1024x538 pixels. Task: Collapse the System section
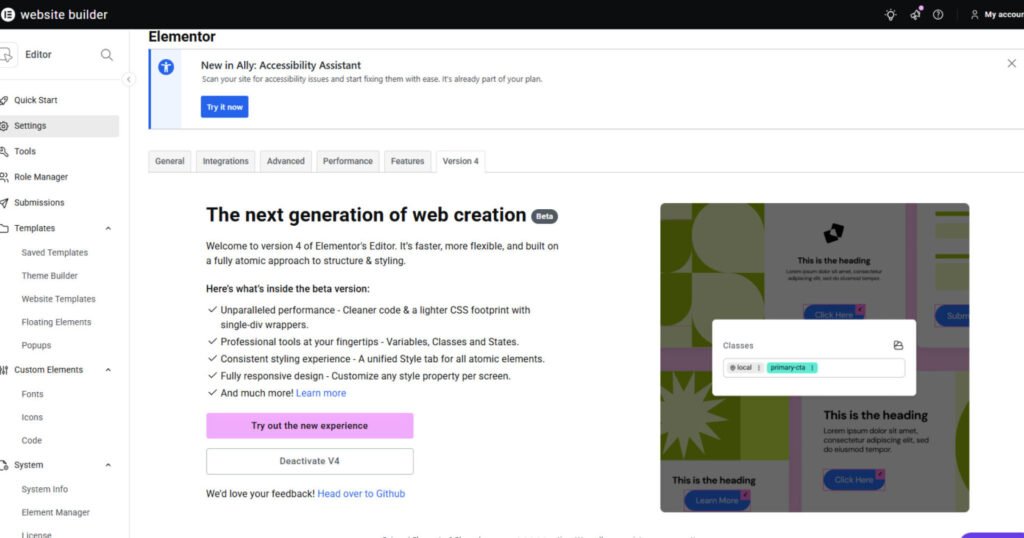[x=108, y=465]
